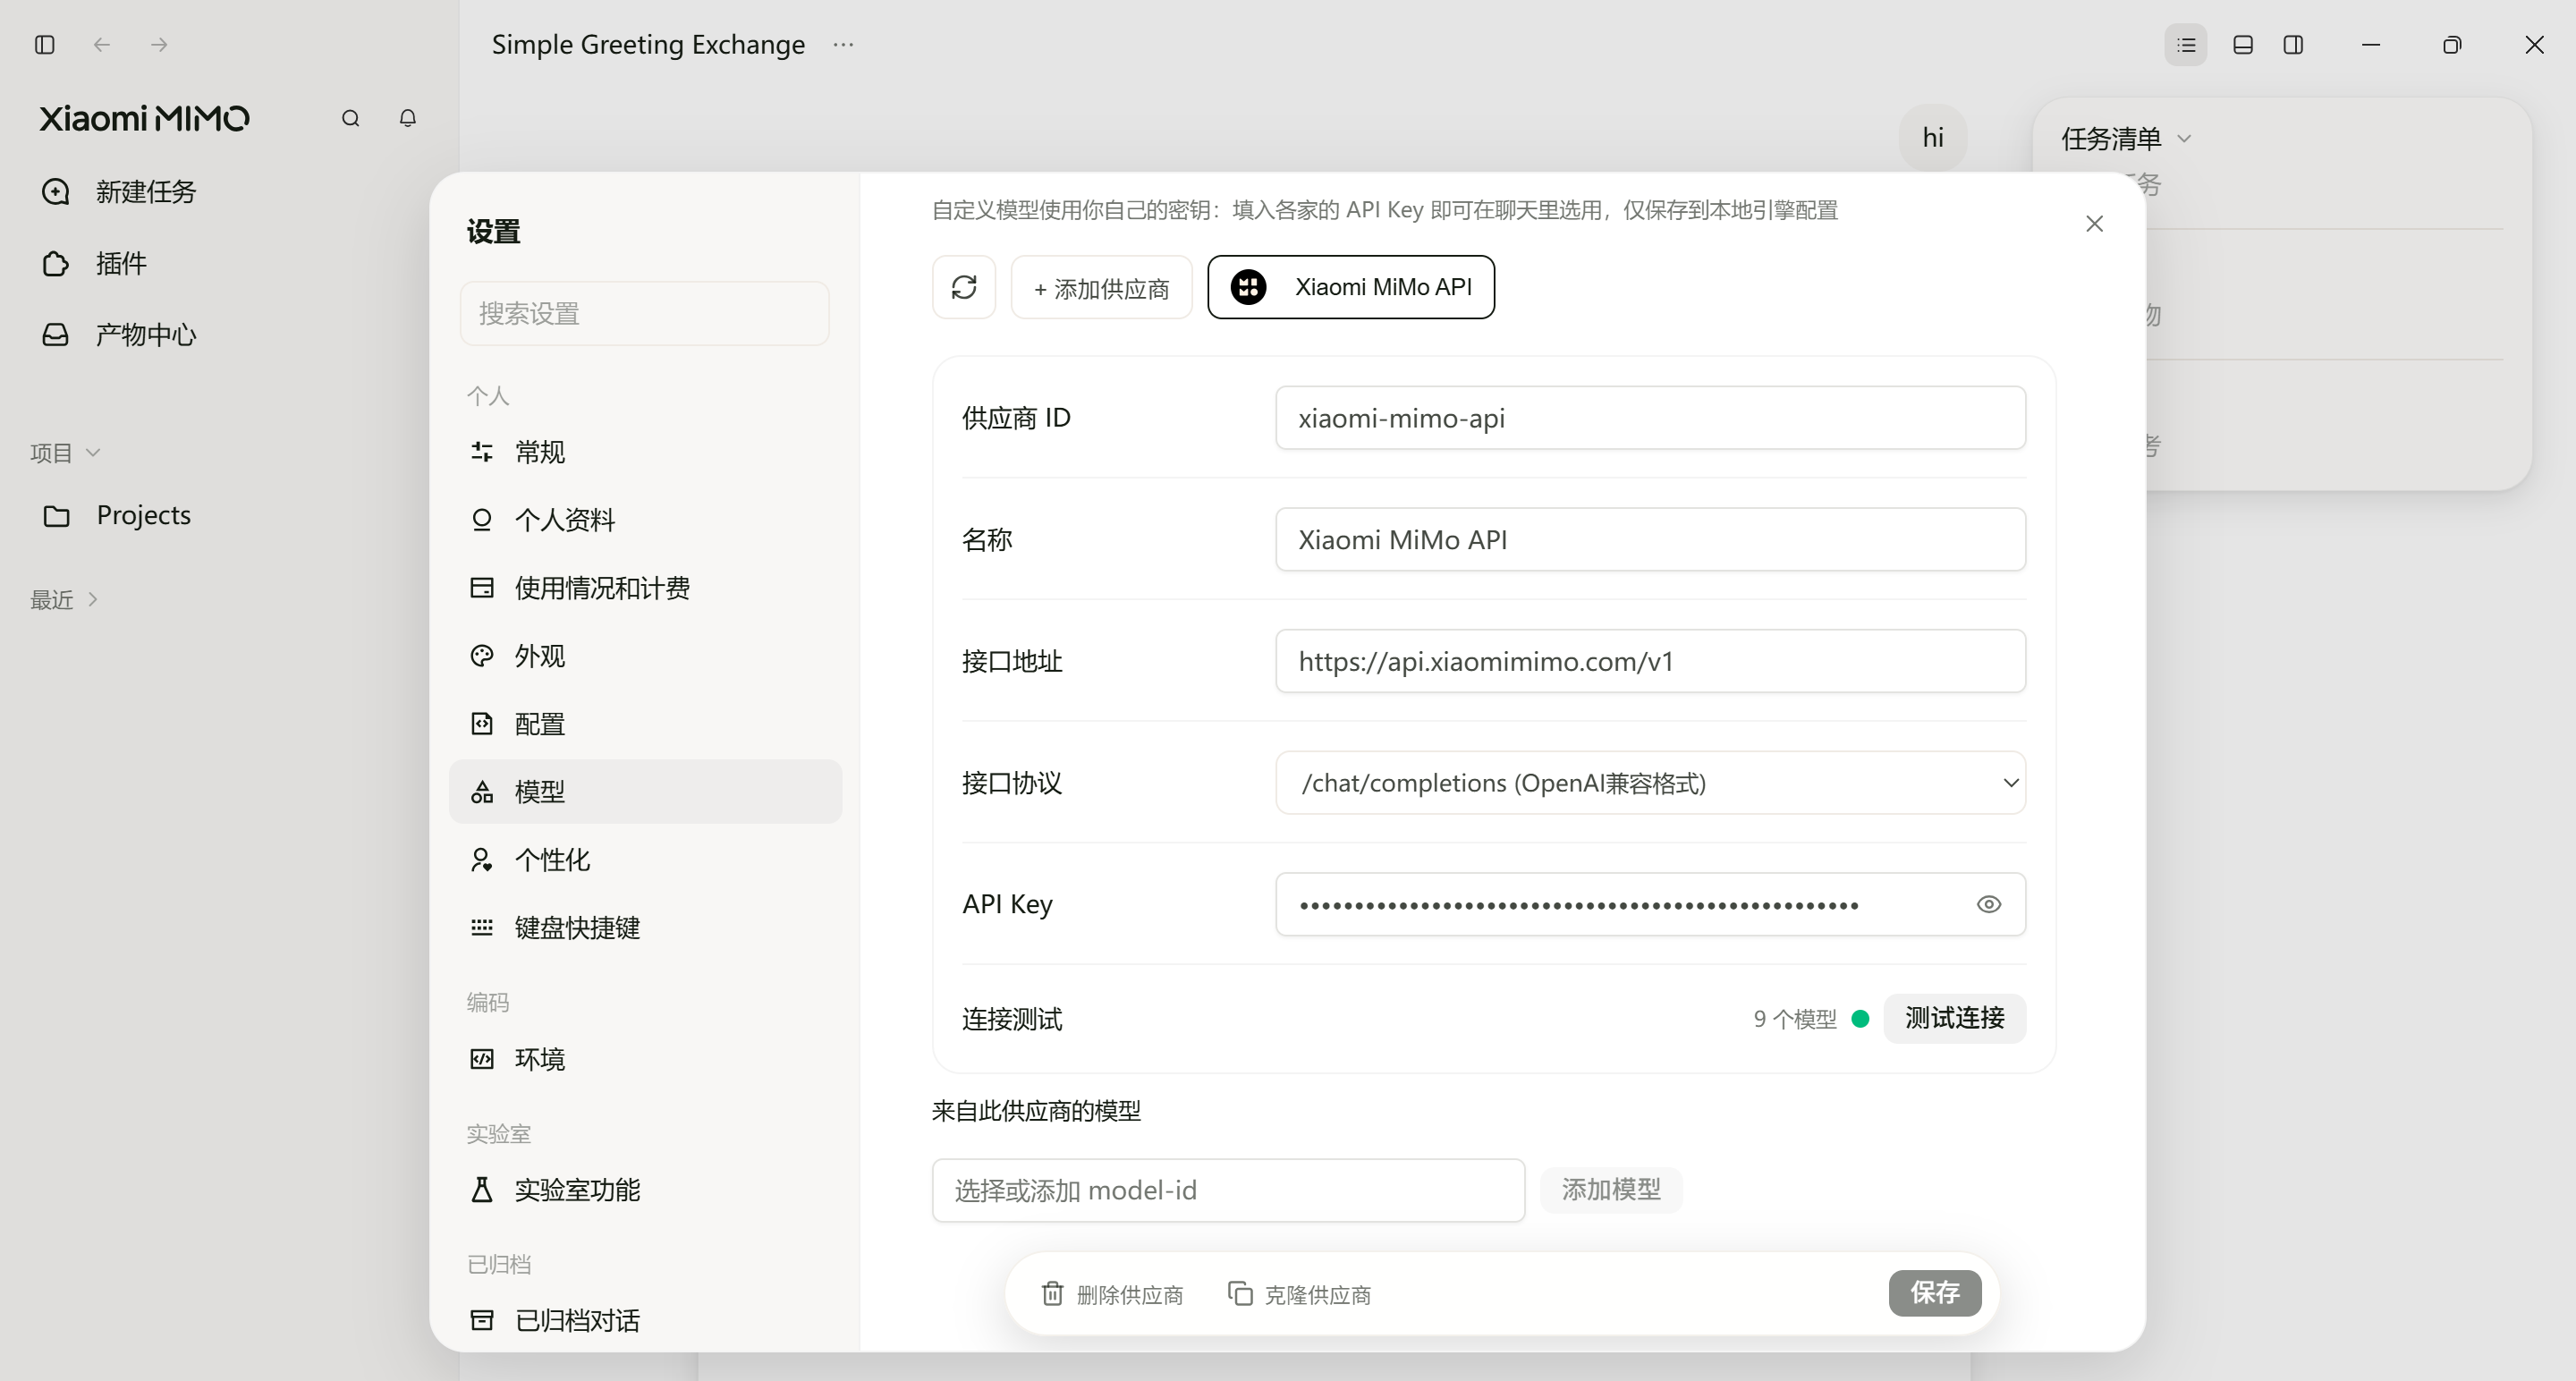Toggle the left sidebar panel icon

point(44,45)
